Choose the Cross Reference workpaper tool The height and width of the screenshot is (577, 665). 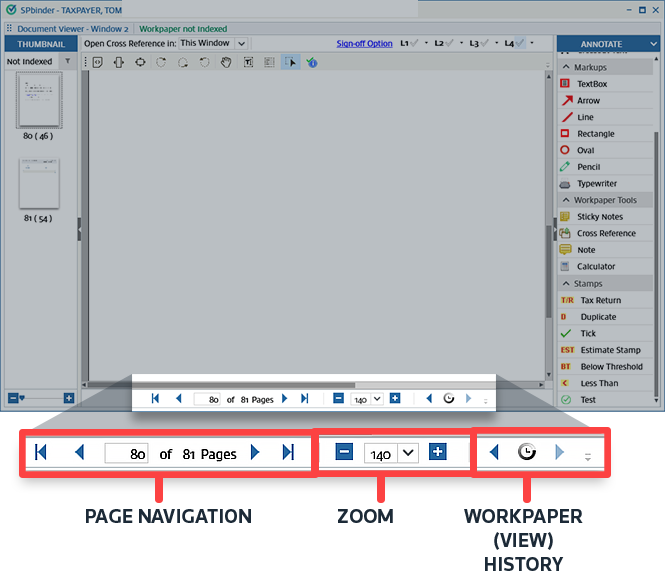606,233
